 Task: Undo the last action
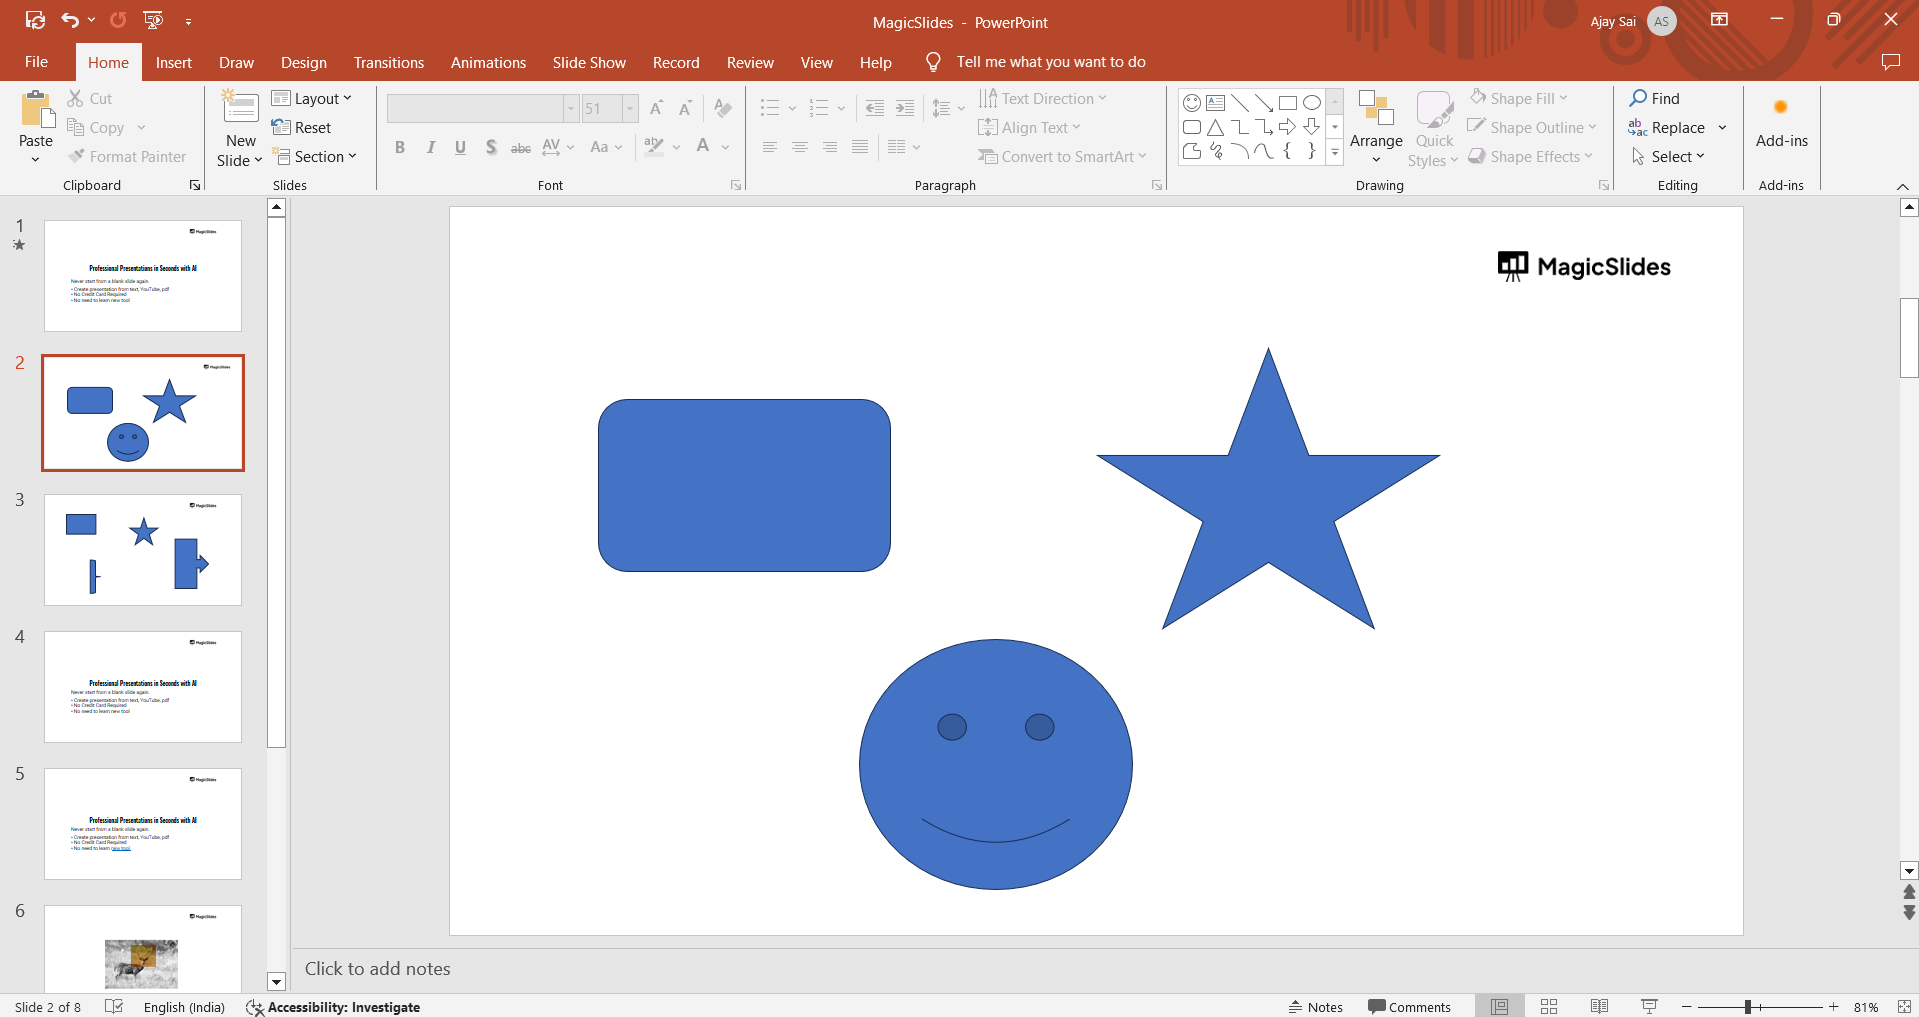[70, 20]
